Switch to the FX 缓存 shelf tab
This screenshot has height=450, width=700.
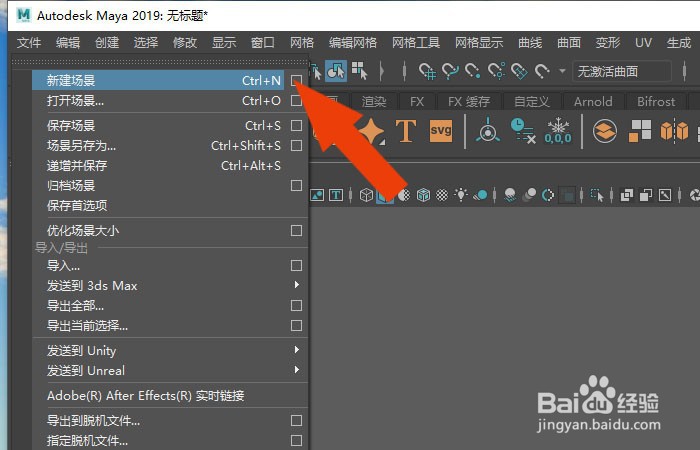coord(469,102)
